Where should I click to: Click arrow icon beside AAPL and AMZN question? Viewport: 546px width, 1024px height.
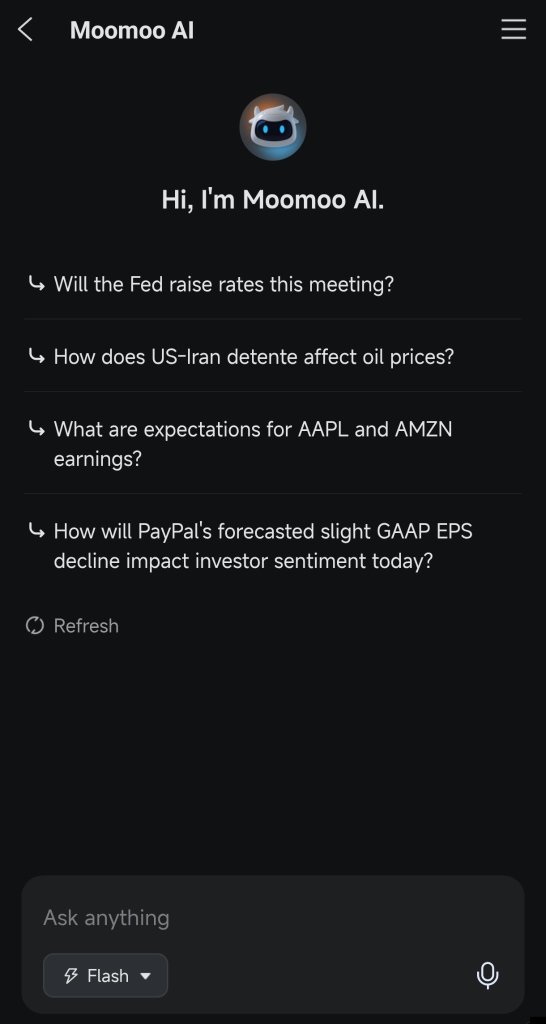coord(37,428)
